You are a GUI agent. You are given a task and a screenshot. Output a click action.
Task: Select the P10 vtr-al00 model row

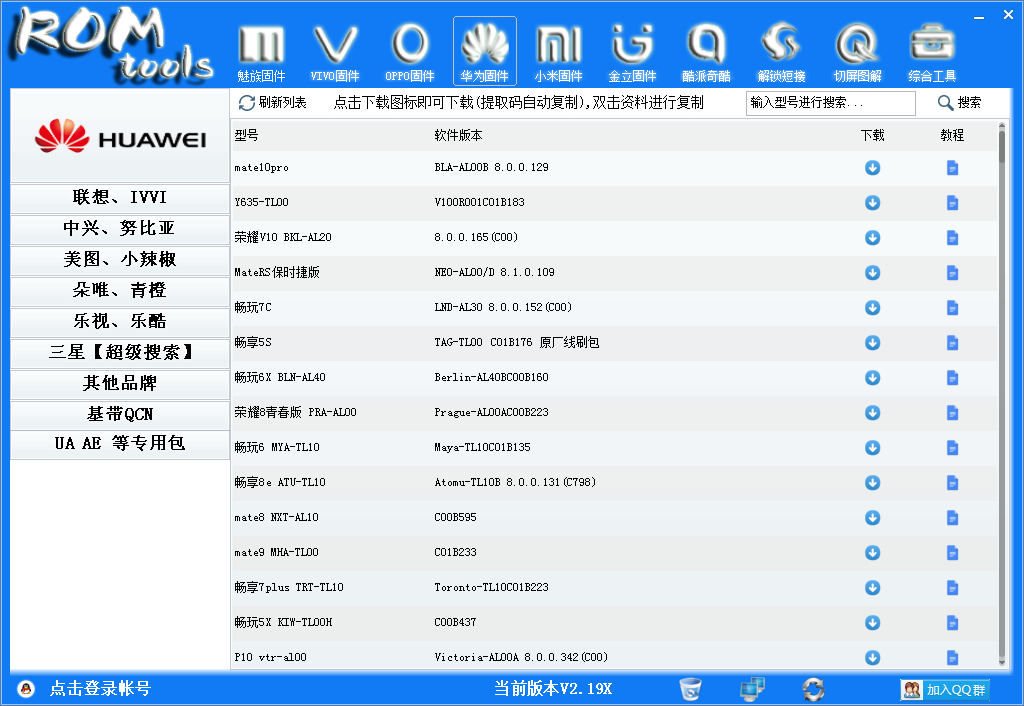coord(614,657)
